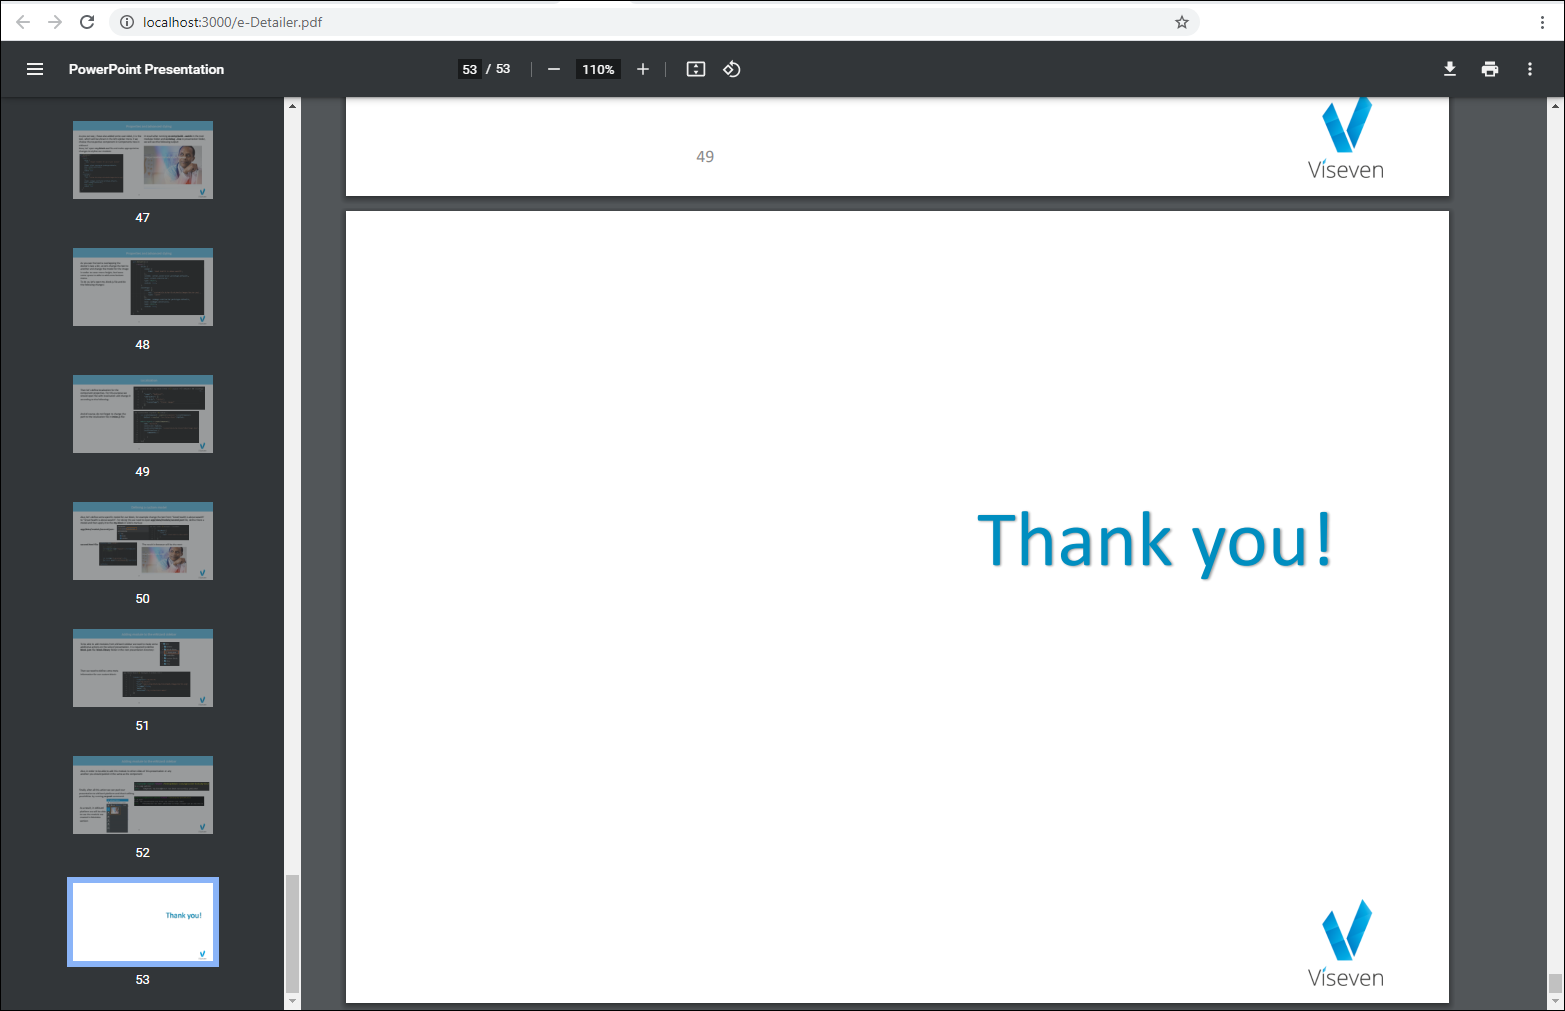Zoom out of the PDF

point(553,69)
